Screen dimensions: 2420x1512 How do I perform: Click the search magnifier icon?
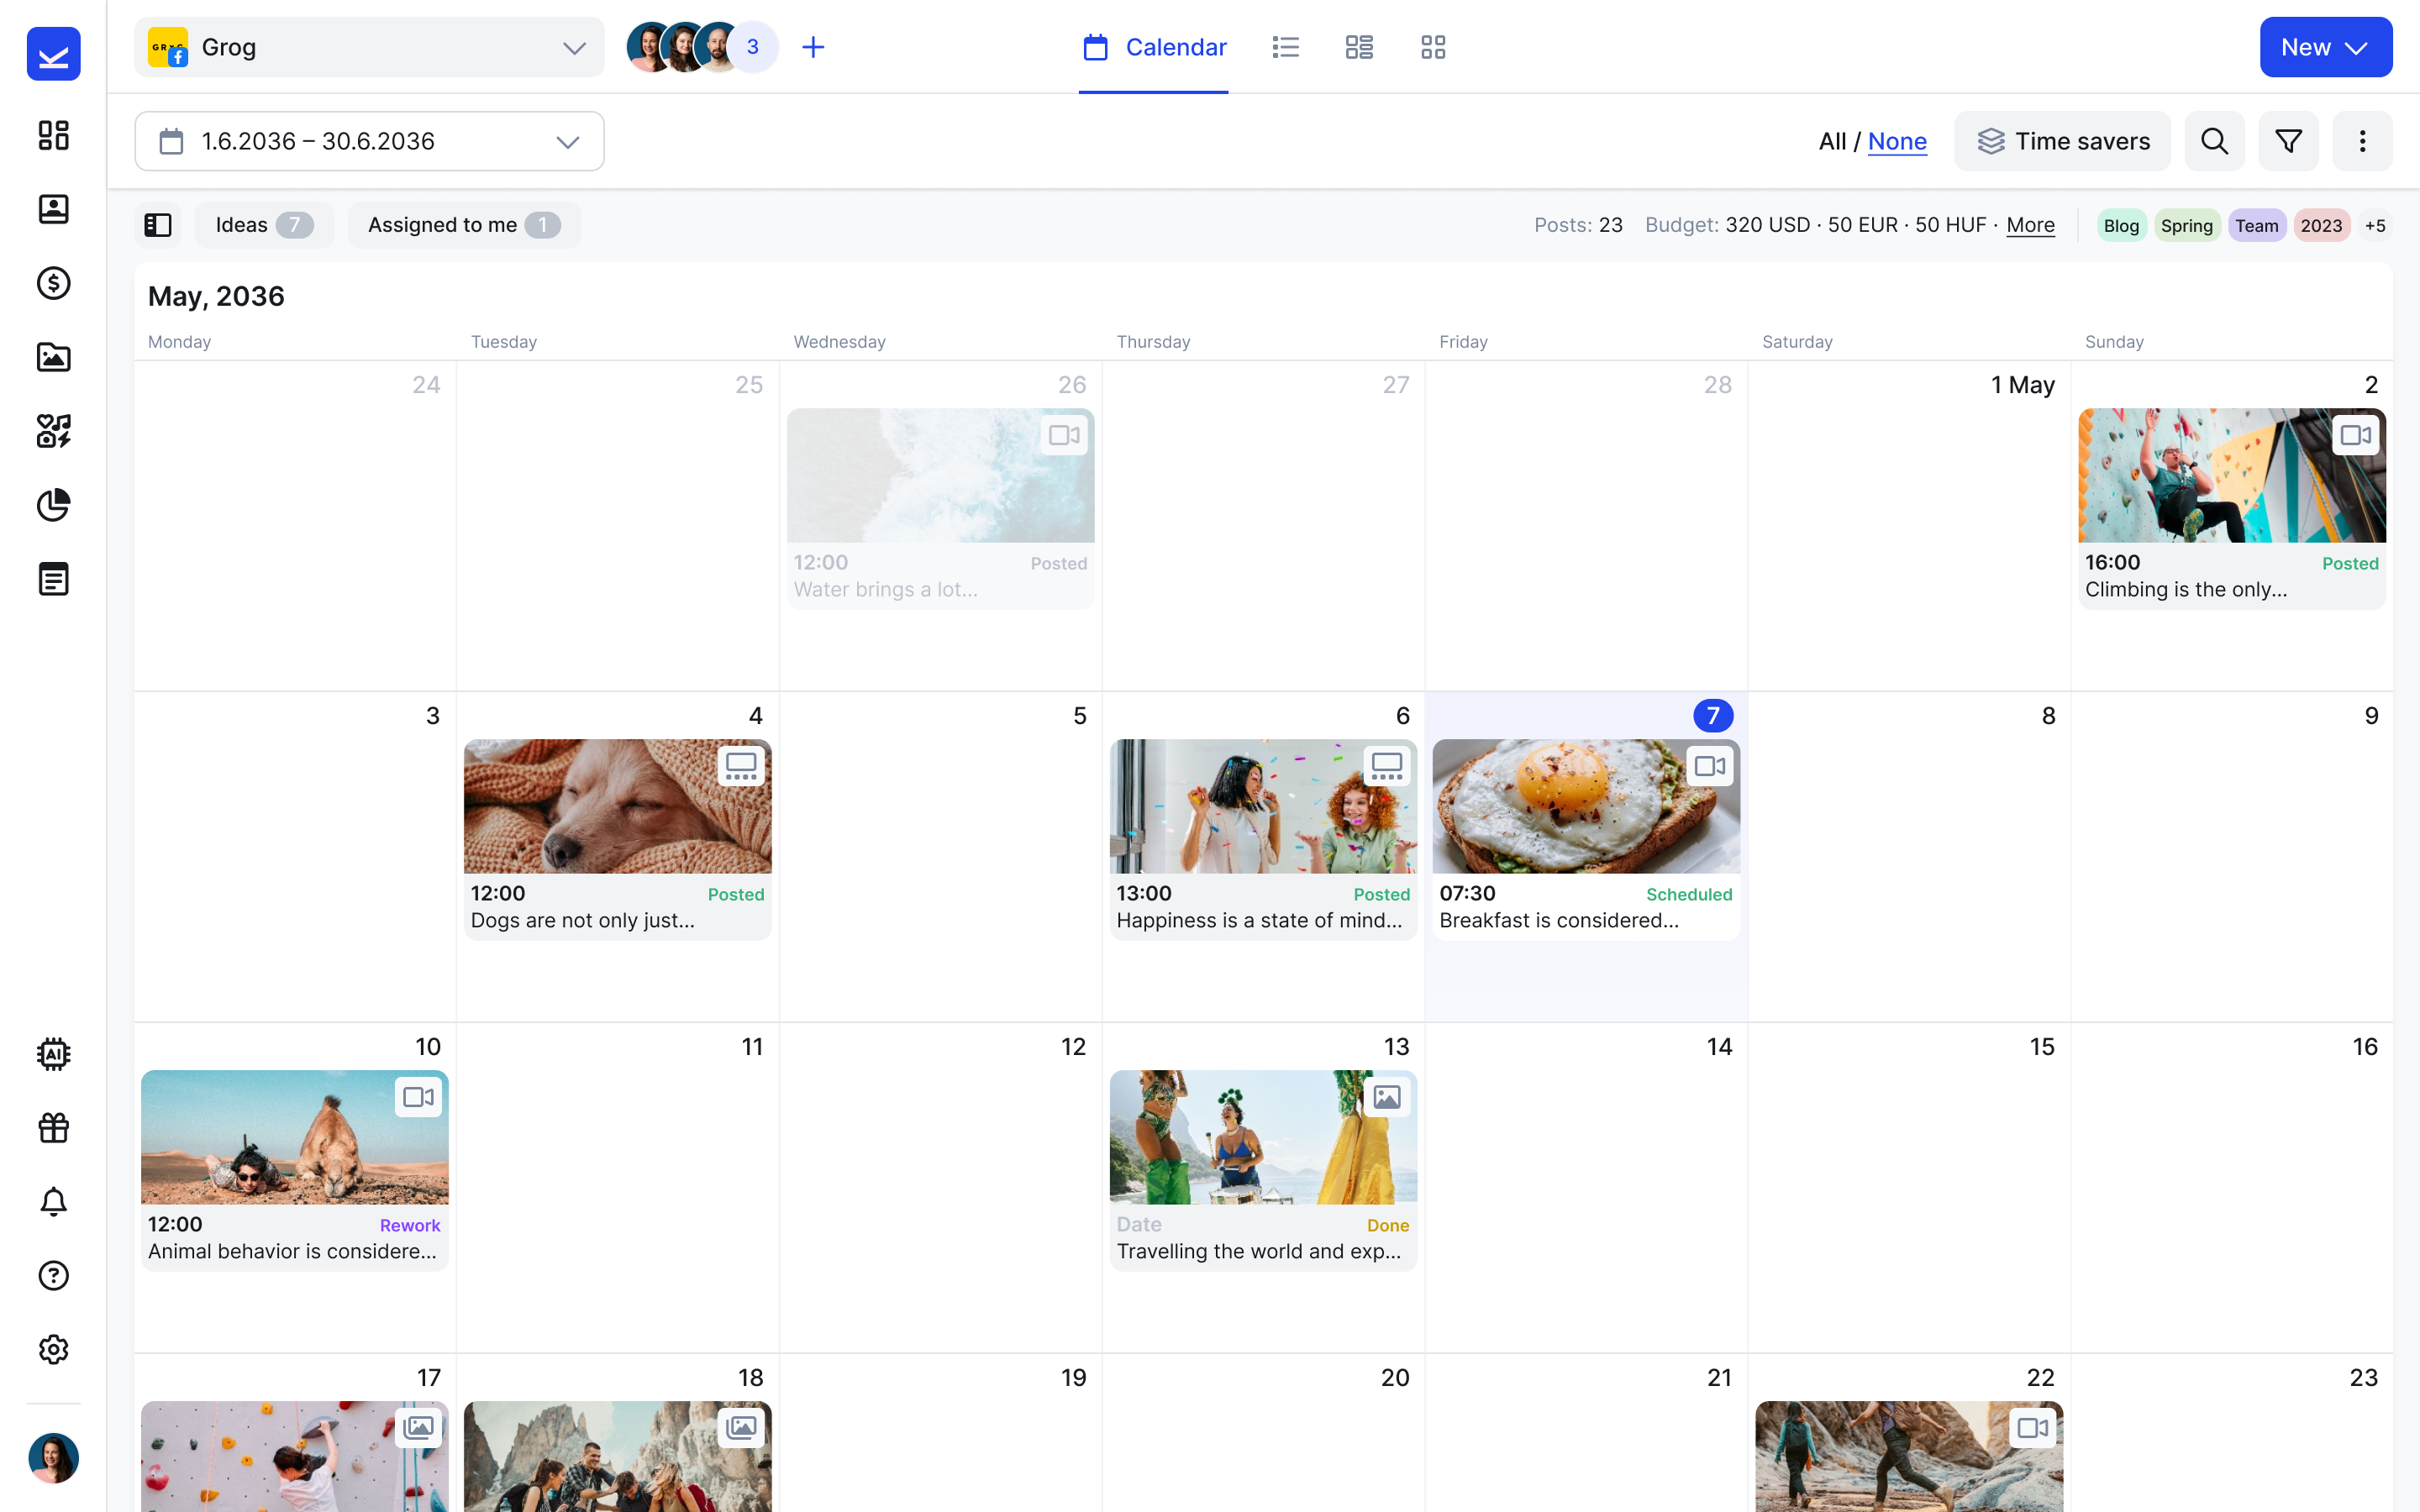pos(2214,141)
